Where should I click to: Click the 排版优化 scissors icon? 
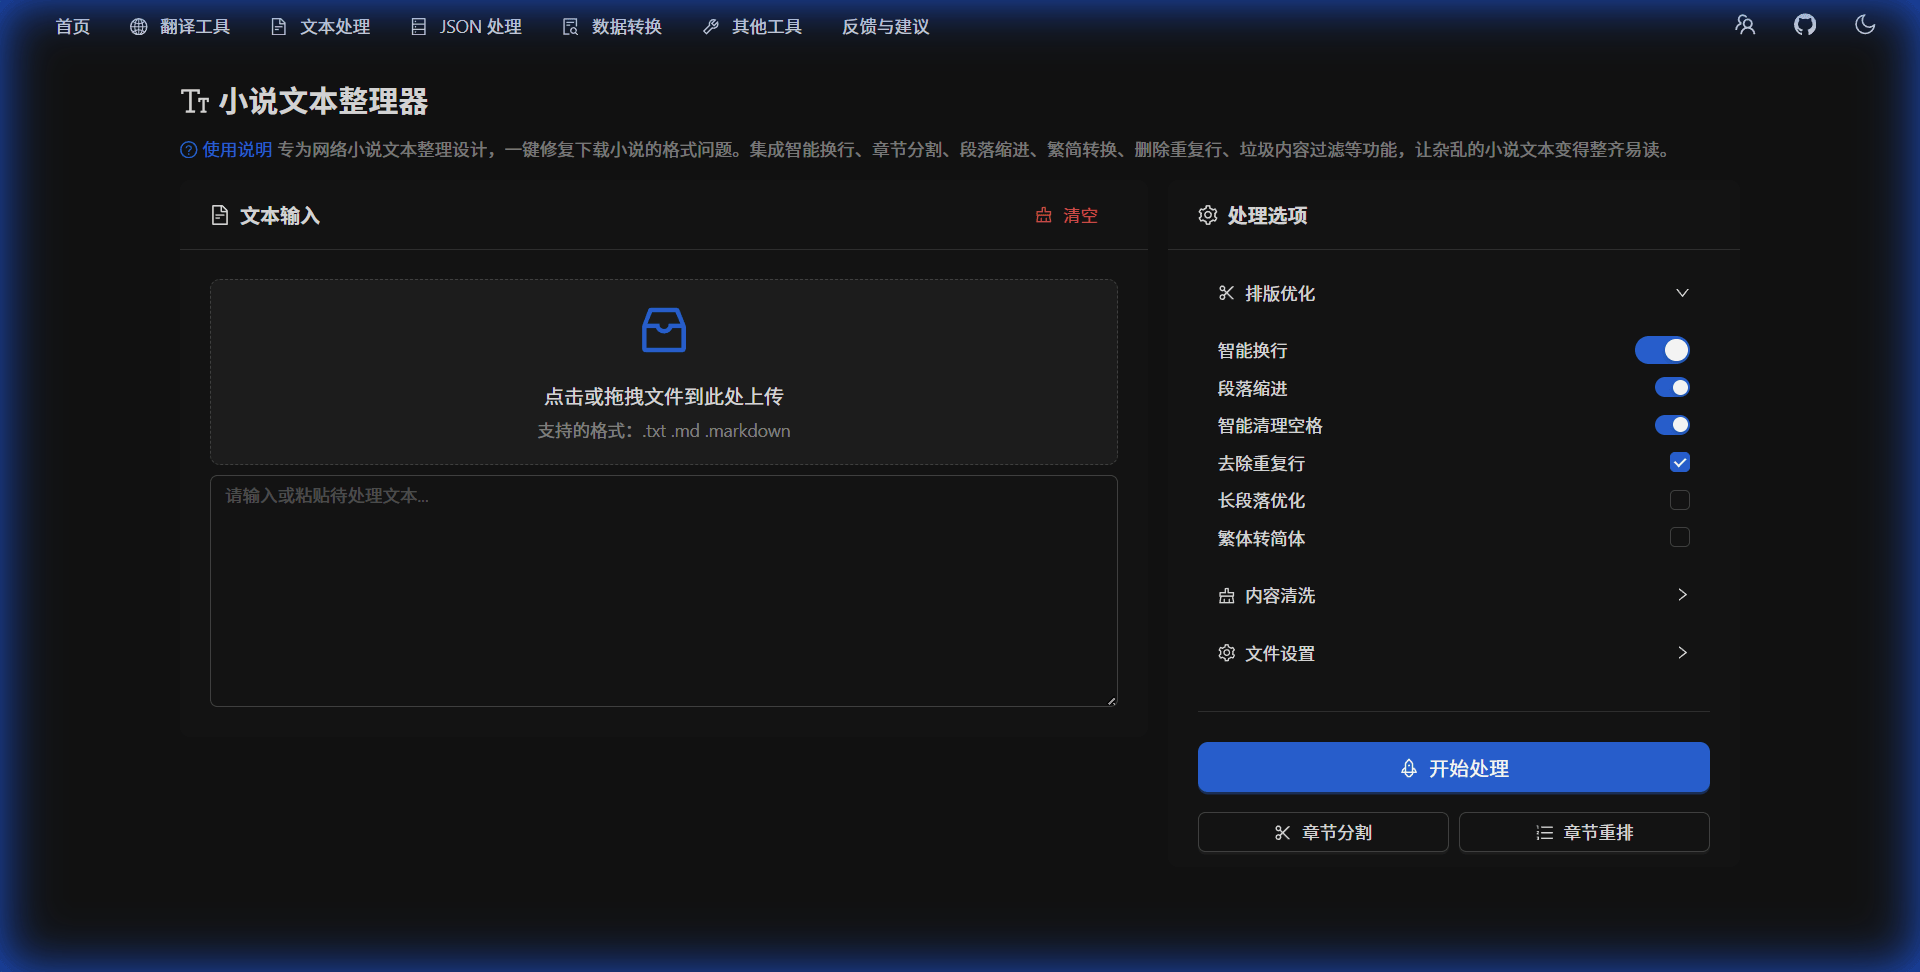point(1226,293)
